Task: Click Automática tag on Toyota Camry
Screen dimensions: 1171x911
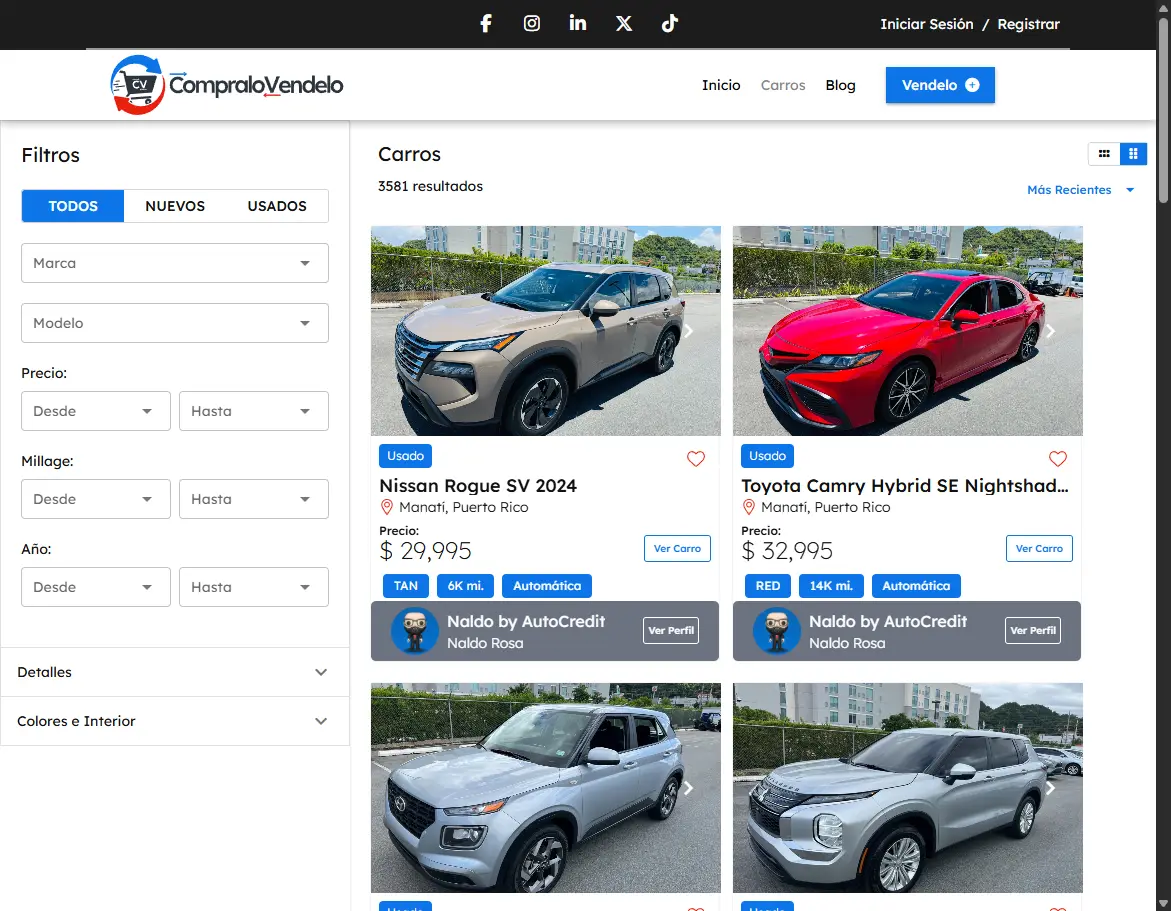Action: tap(916, 586)
